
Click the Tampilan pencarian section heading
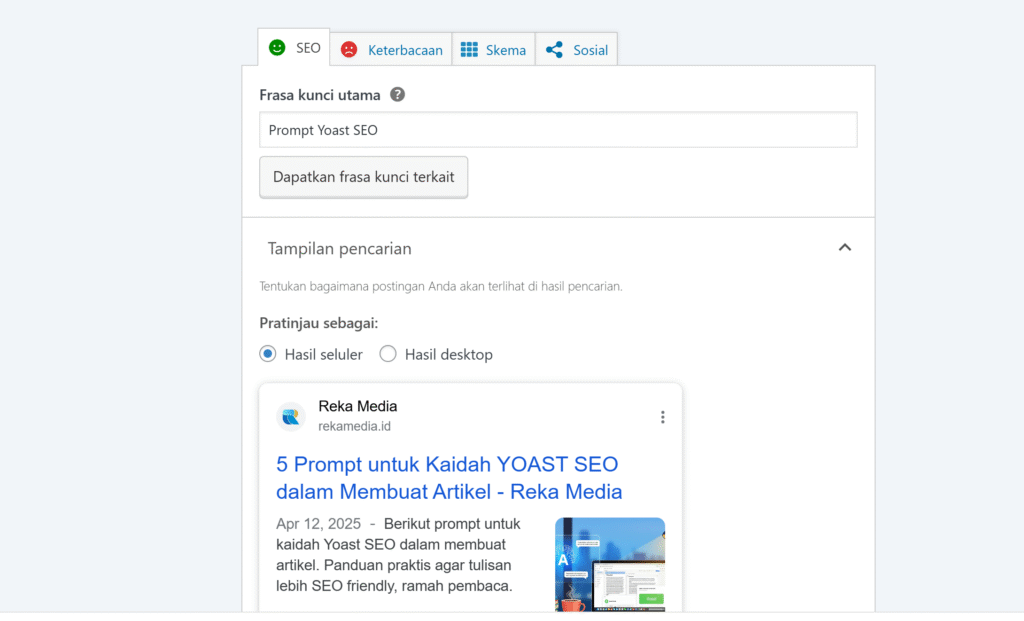click(x=340, y=249)
